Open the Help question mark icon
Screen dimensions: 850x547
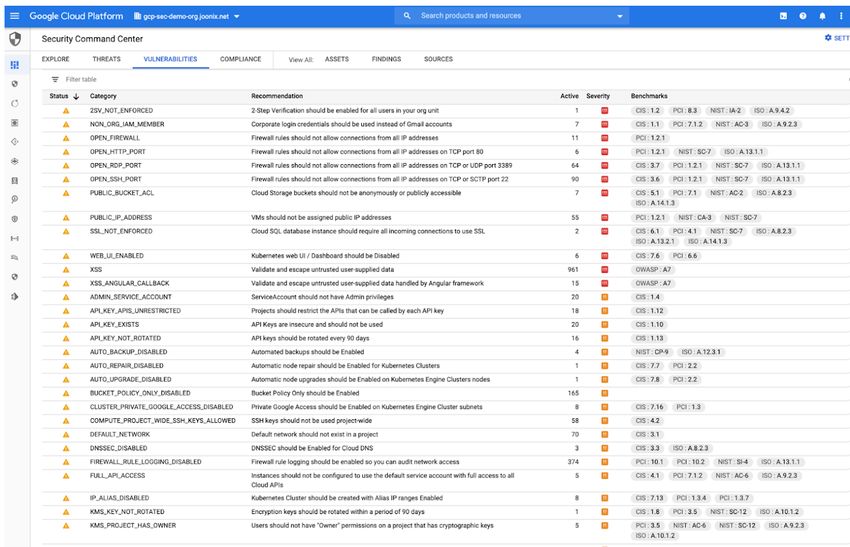(803, 16)
